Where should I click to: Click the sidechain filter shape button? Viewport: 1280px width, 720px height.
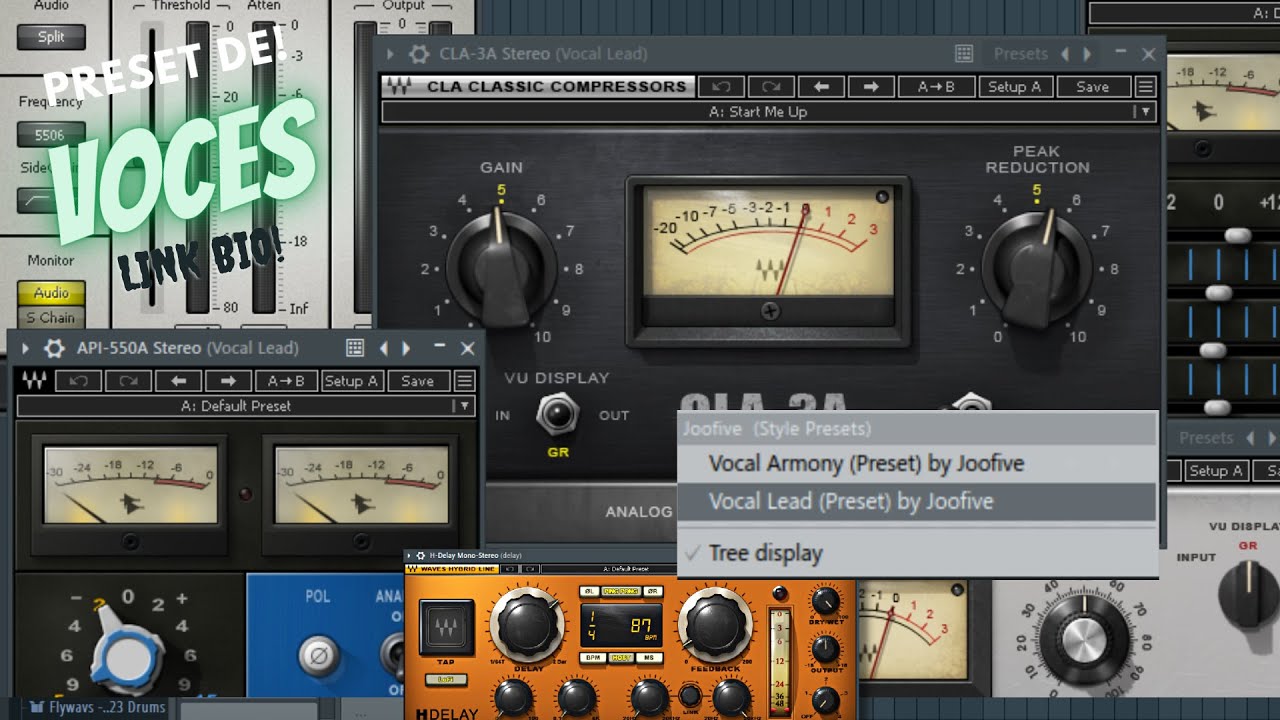(x=51, y=200)
